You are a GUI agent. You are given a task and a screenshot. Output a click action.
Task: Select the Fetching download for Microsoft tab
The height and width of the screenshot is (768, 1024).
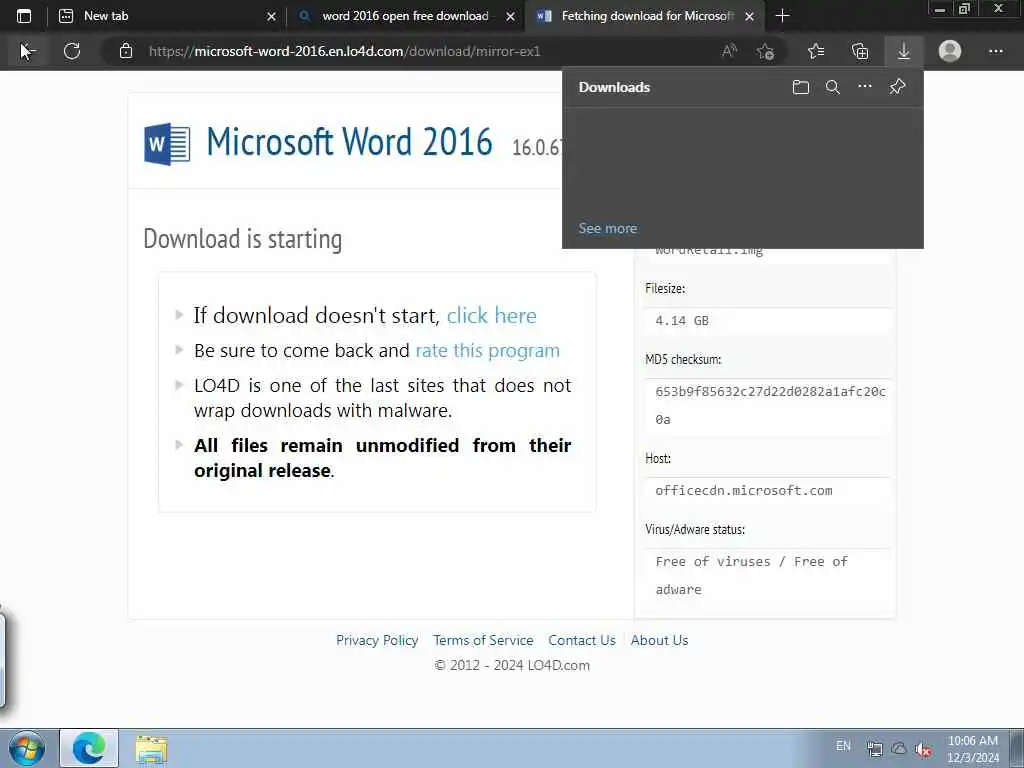point(647,16)
